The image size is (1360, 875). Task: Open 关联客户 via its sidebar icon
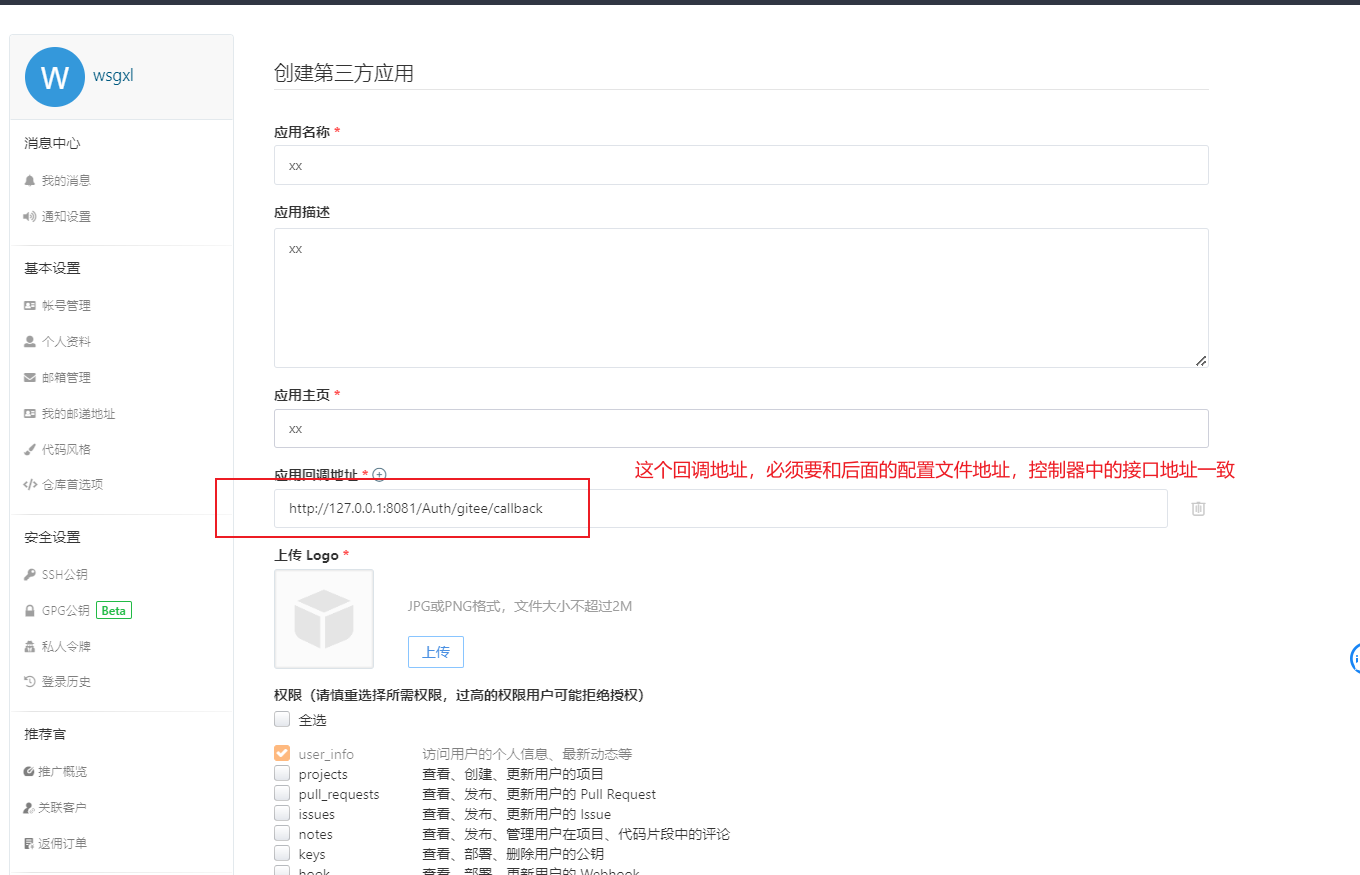[30, 807]
